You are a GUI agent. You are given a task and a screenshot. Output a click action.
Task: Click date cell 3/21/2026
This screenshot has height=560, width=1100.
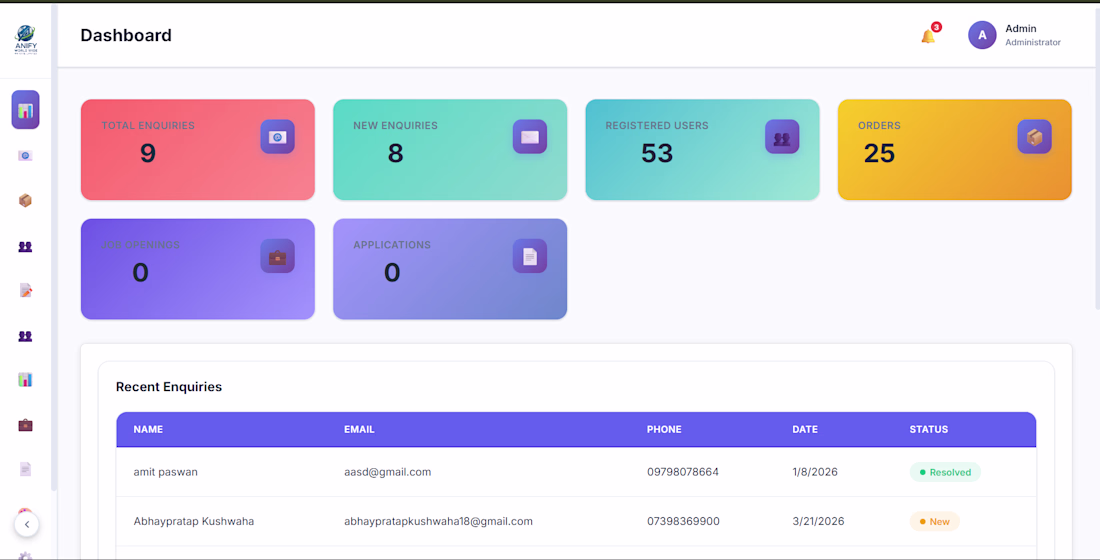pyautogui.click(x=818, y=521)
